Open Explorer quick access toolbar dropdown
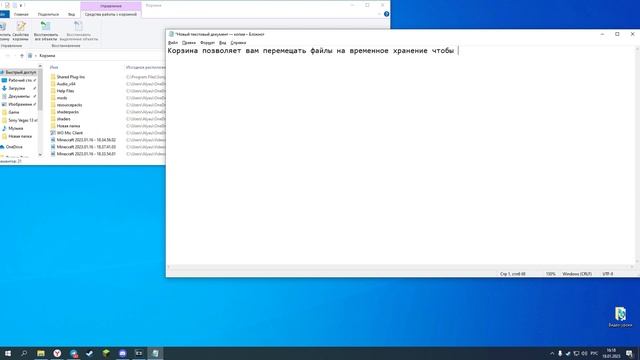Image resolution: width=640 pixels, height=360 pixels. [x=21, y=5]
